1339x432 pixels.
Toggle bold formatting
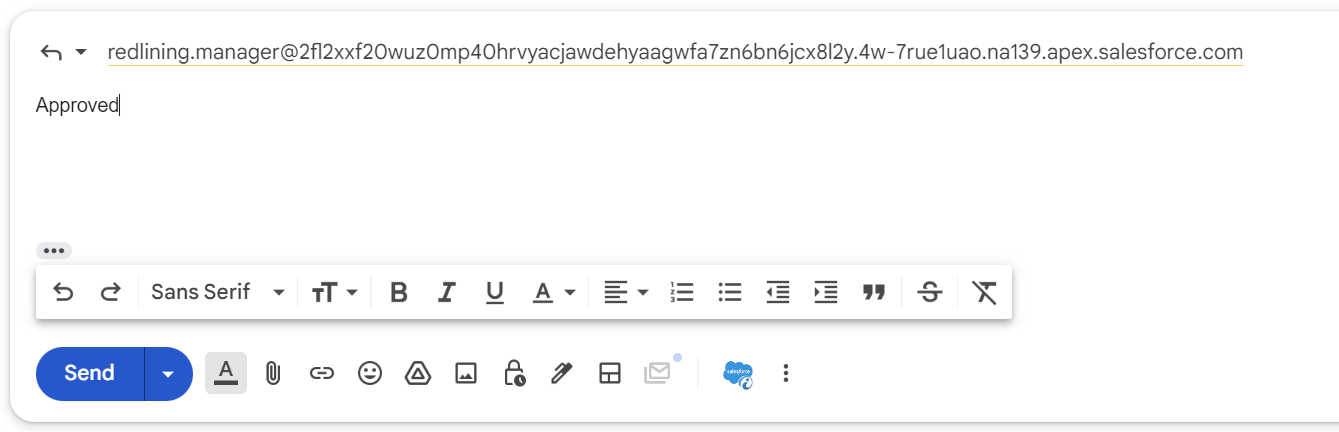399,292
